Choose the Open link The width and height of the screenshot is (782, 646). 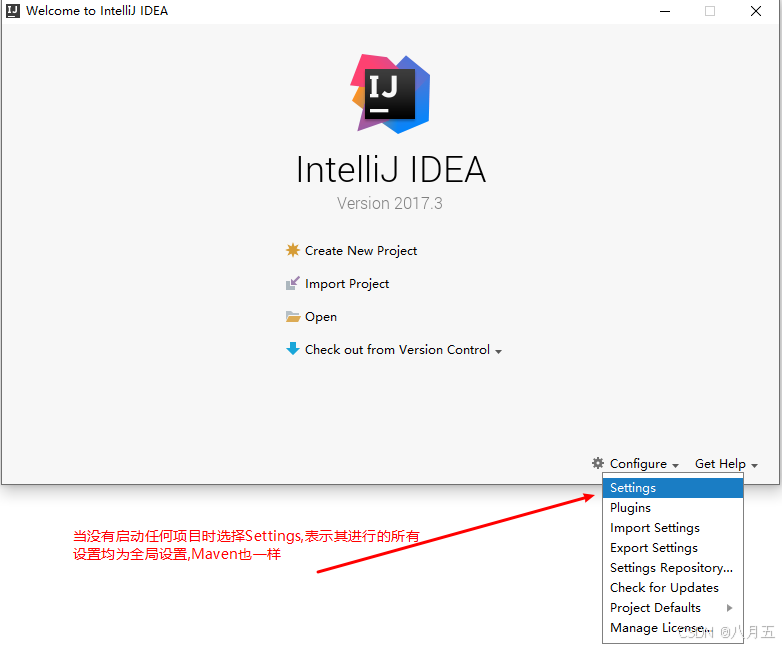(321, 317)
